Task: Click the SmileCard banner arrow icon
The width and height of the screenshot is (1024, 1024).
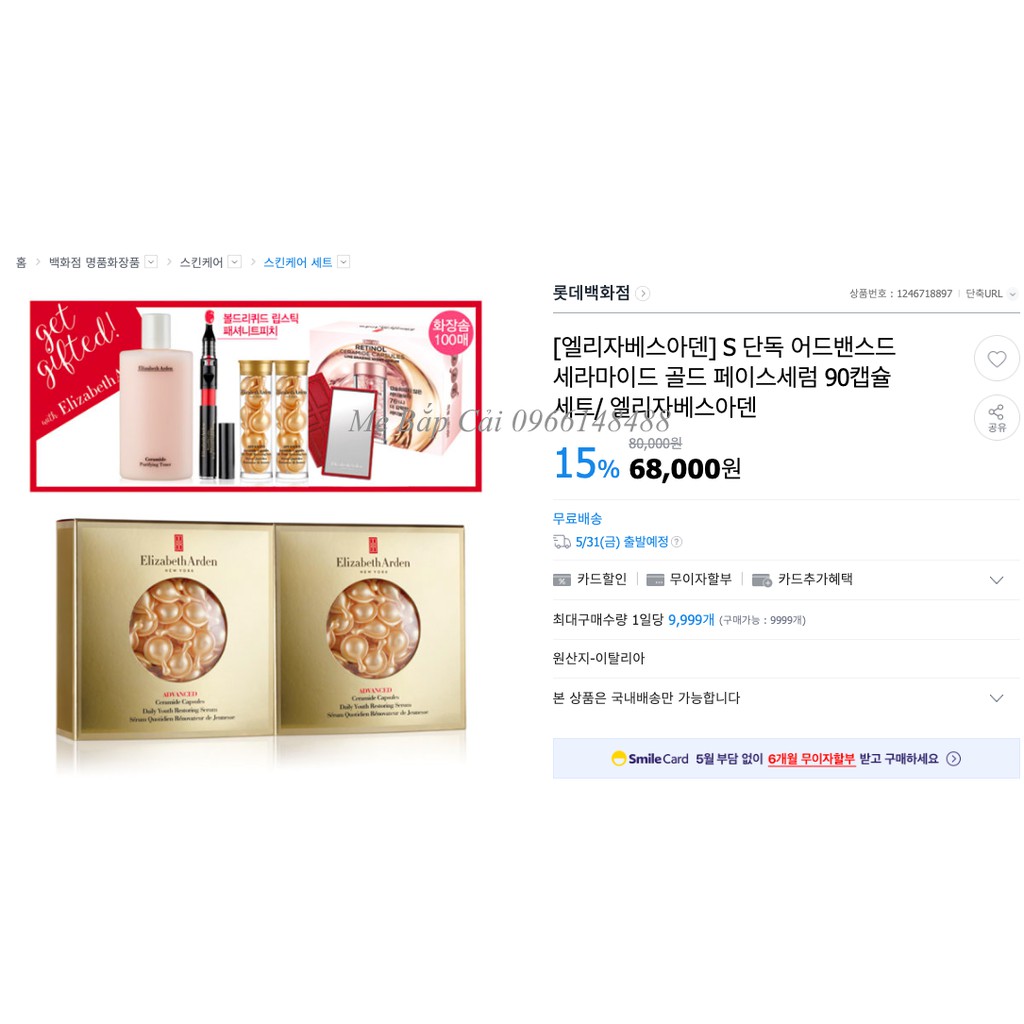Action: point(953,758)
